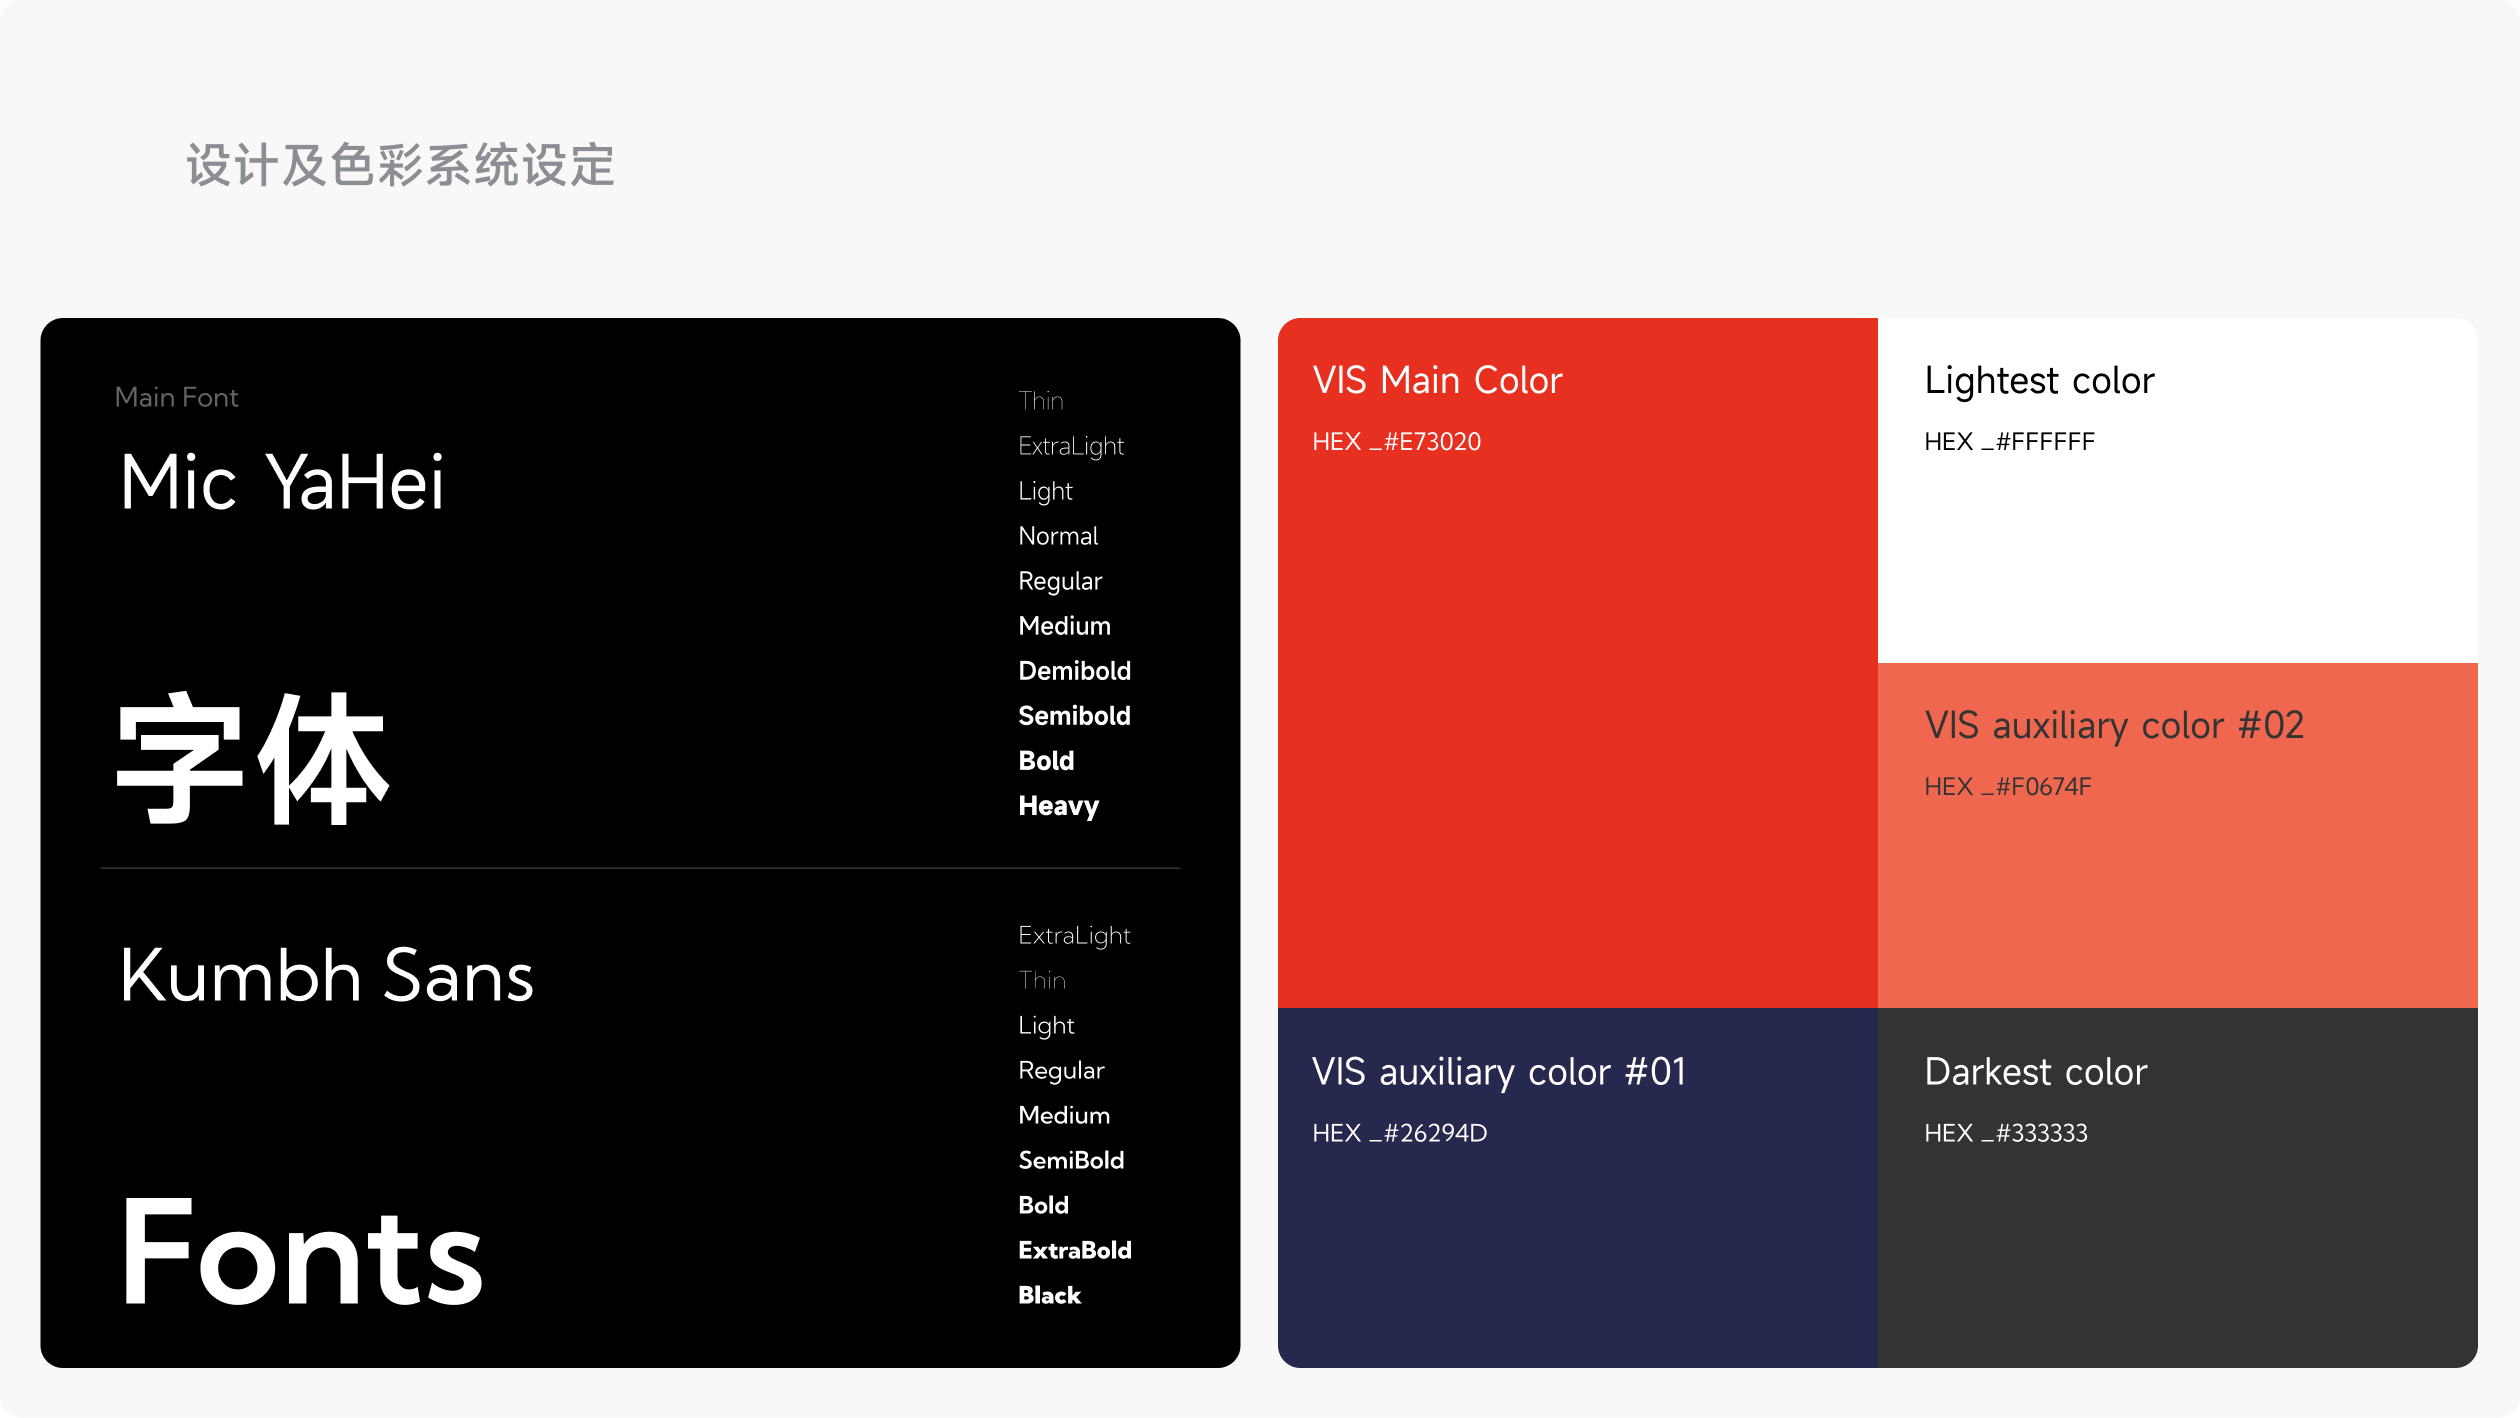Image resolution: width=2520 pixels, height=1418 pixels.
Task: Click the Kumbh Sans font title
Action: 326,976
